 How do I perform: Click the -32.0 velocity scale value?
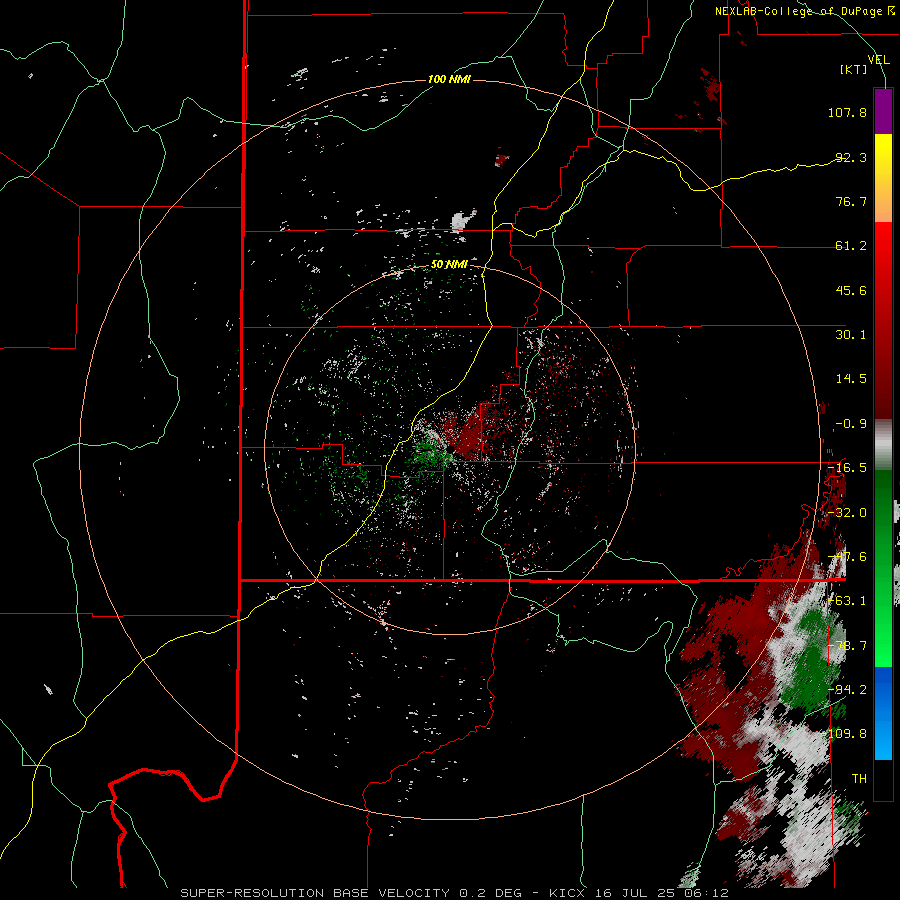tap(847, 513)
